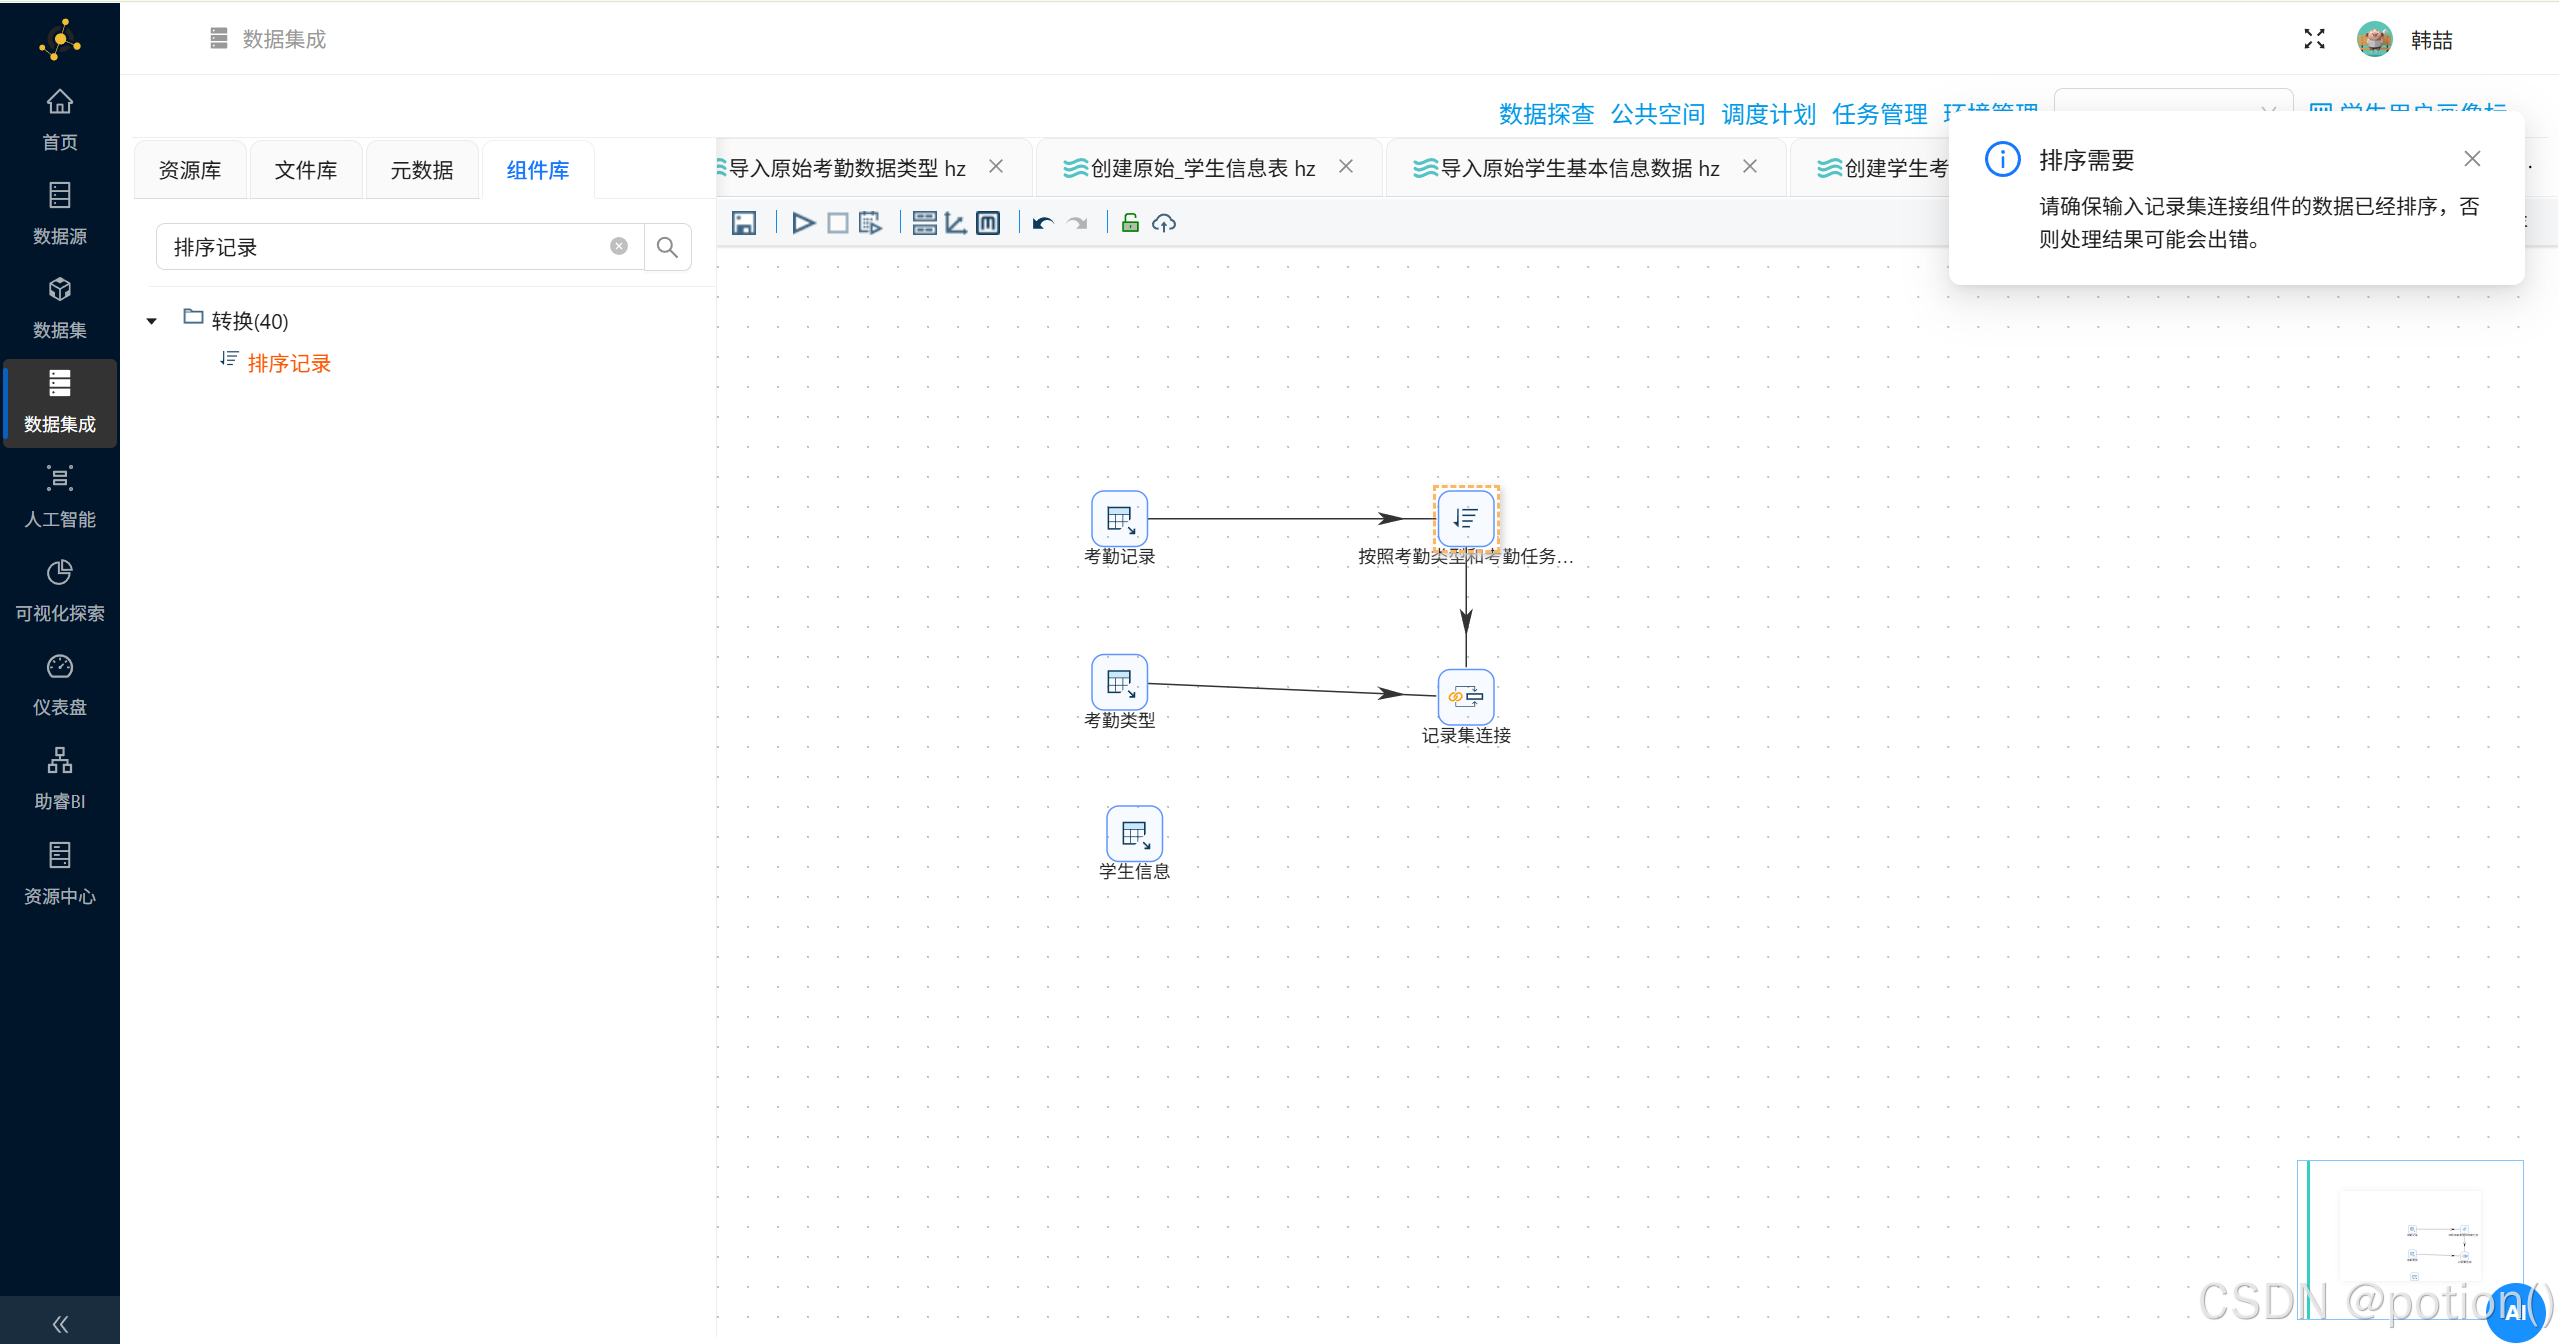Click the info icon in notification
The image size is (2559, 1344).
click(x=2003, y=159)
